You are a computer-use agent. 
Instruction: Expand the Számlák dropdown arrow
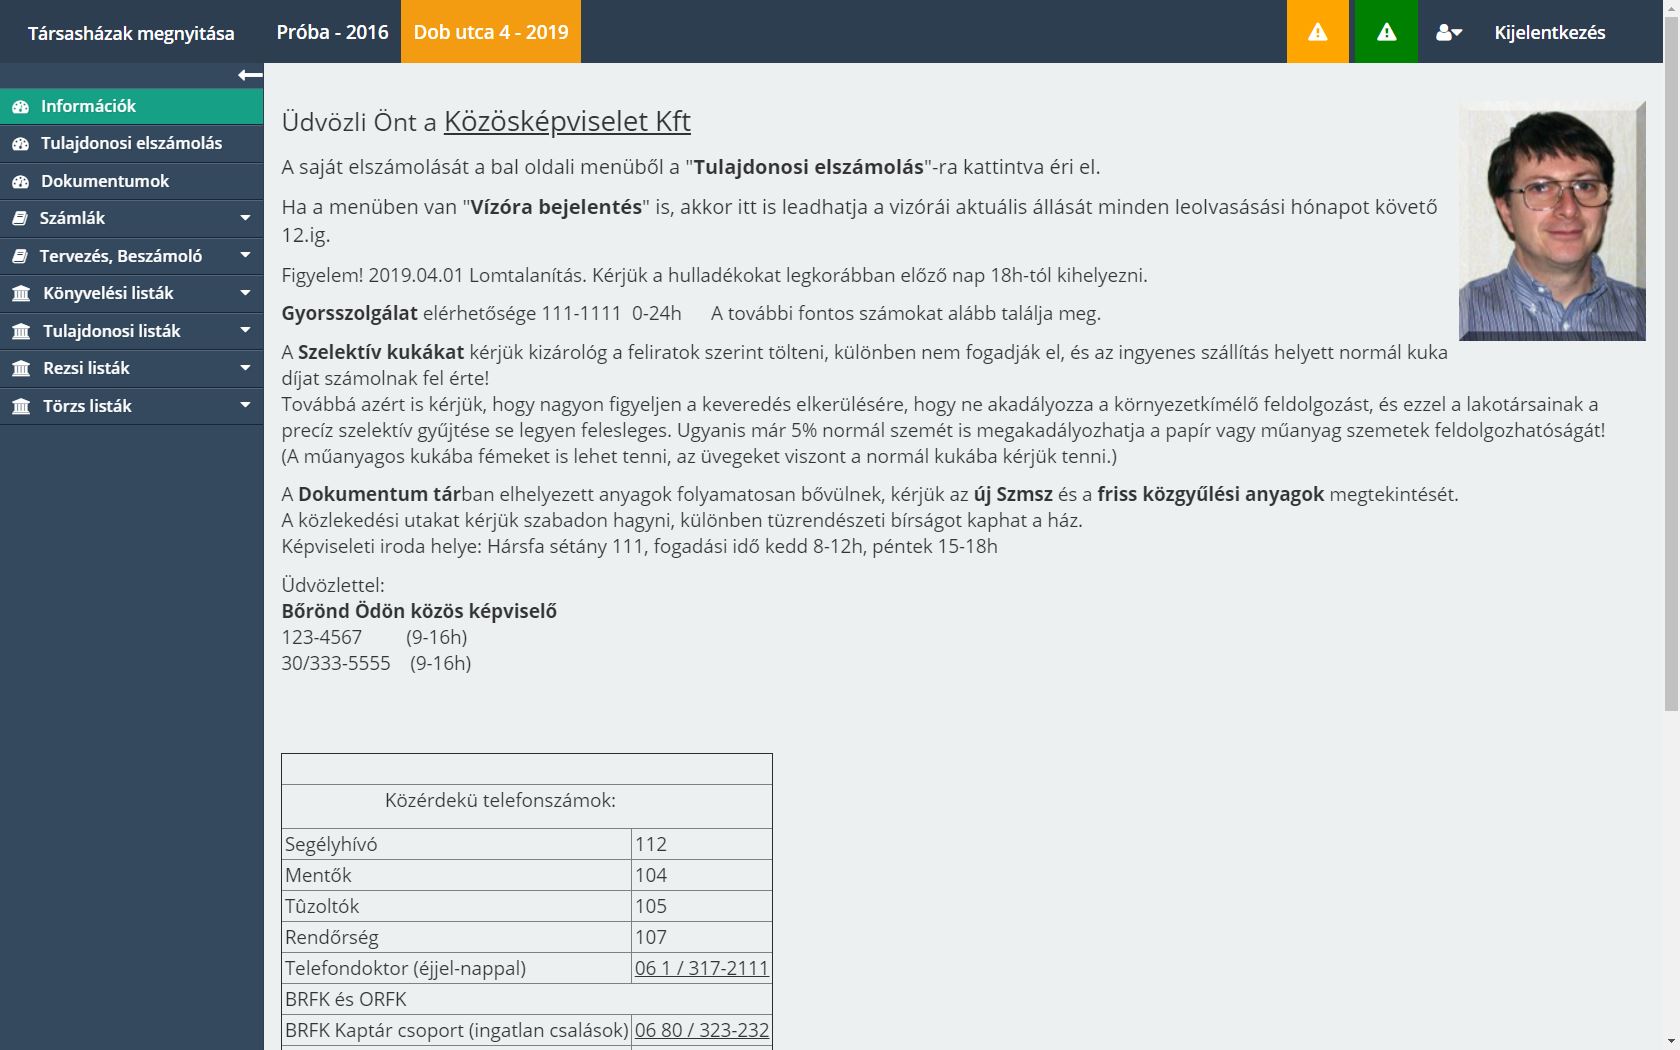245,218
